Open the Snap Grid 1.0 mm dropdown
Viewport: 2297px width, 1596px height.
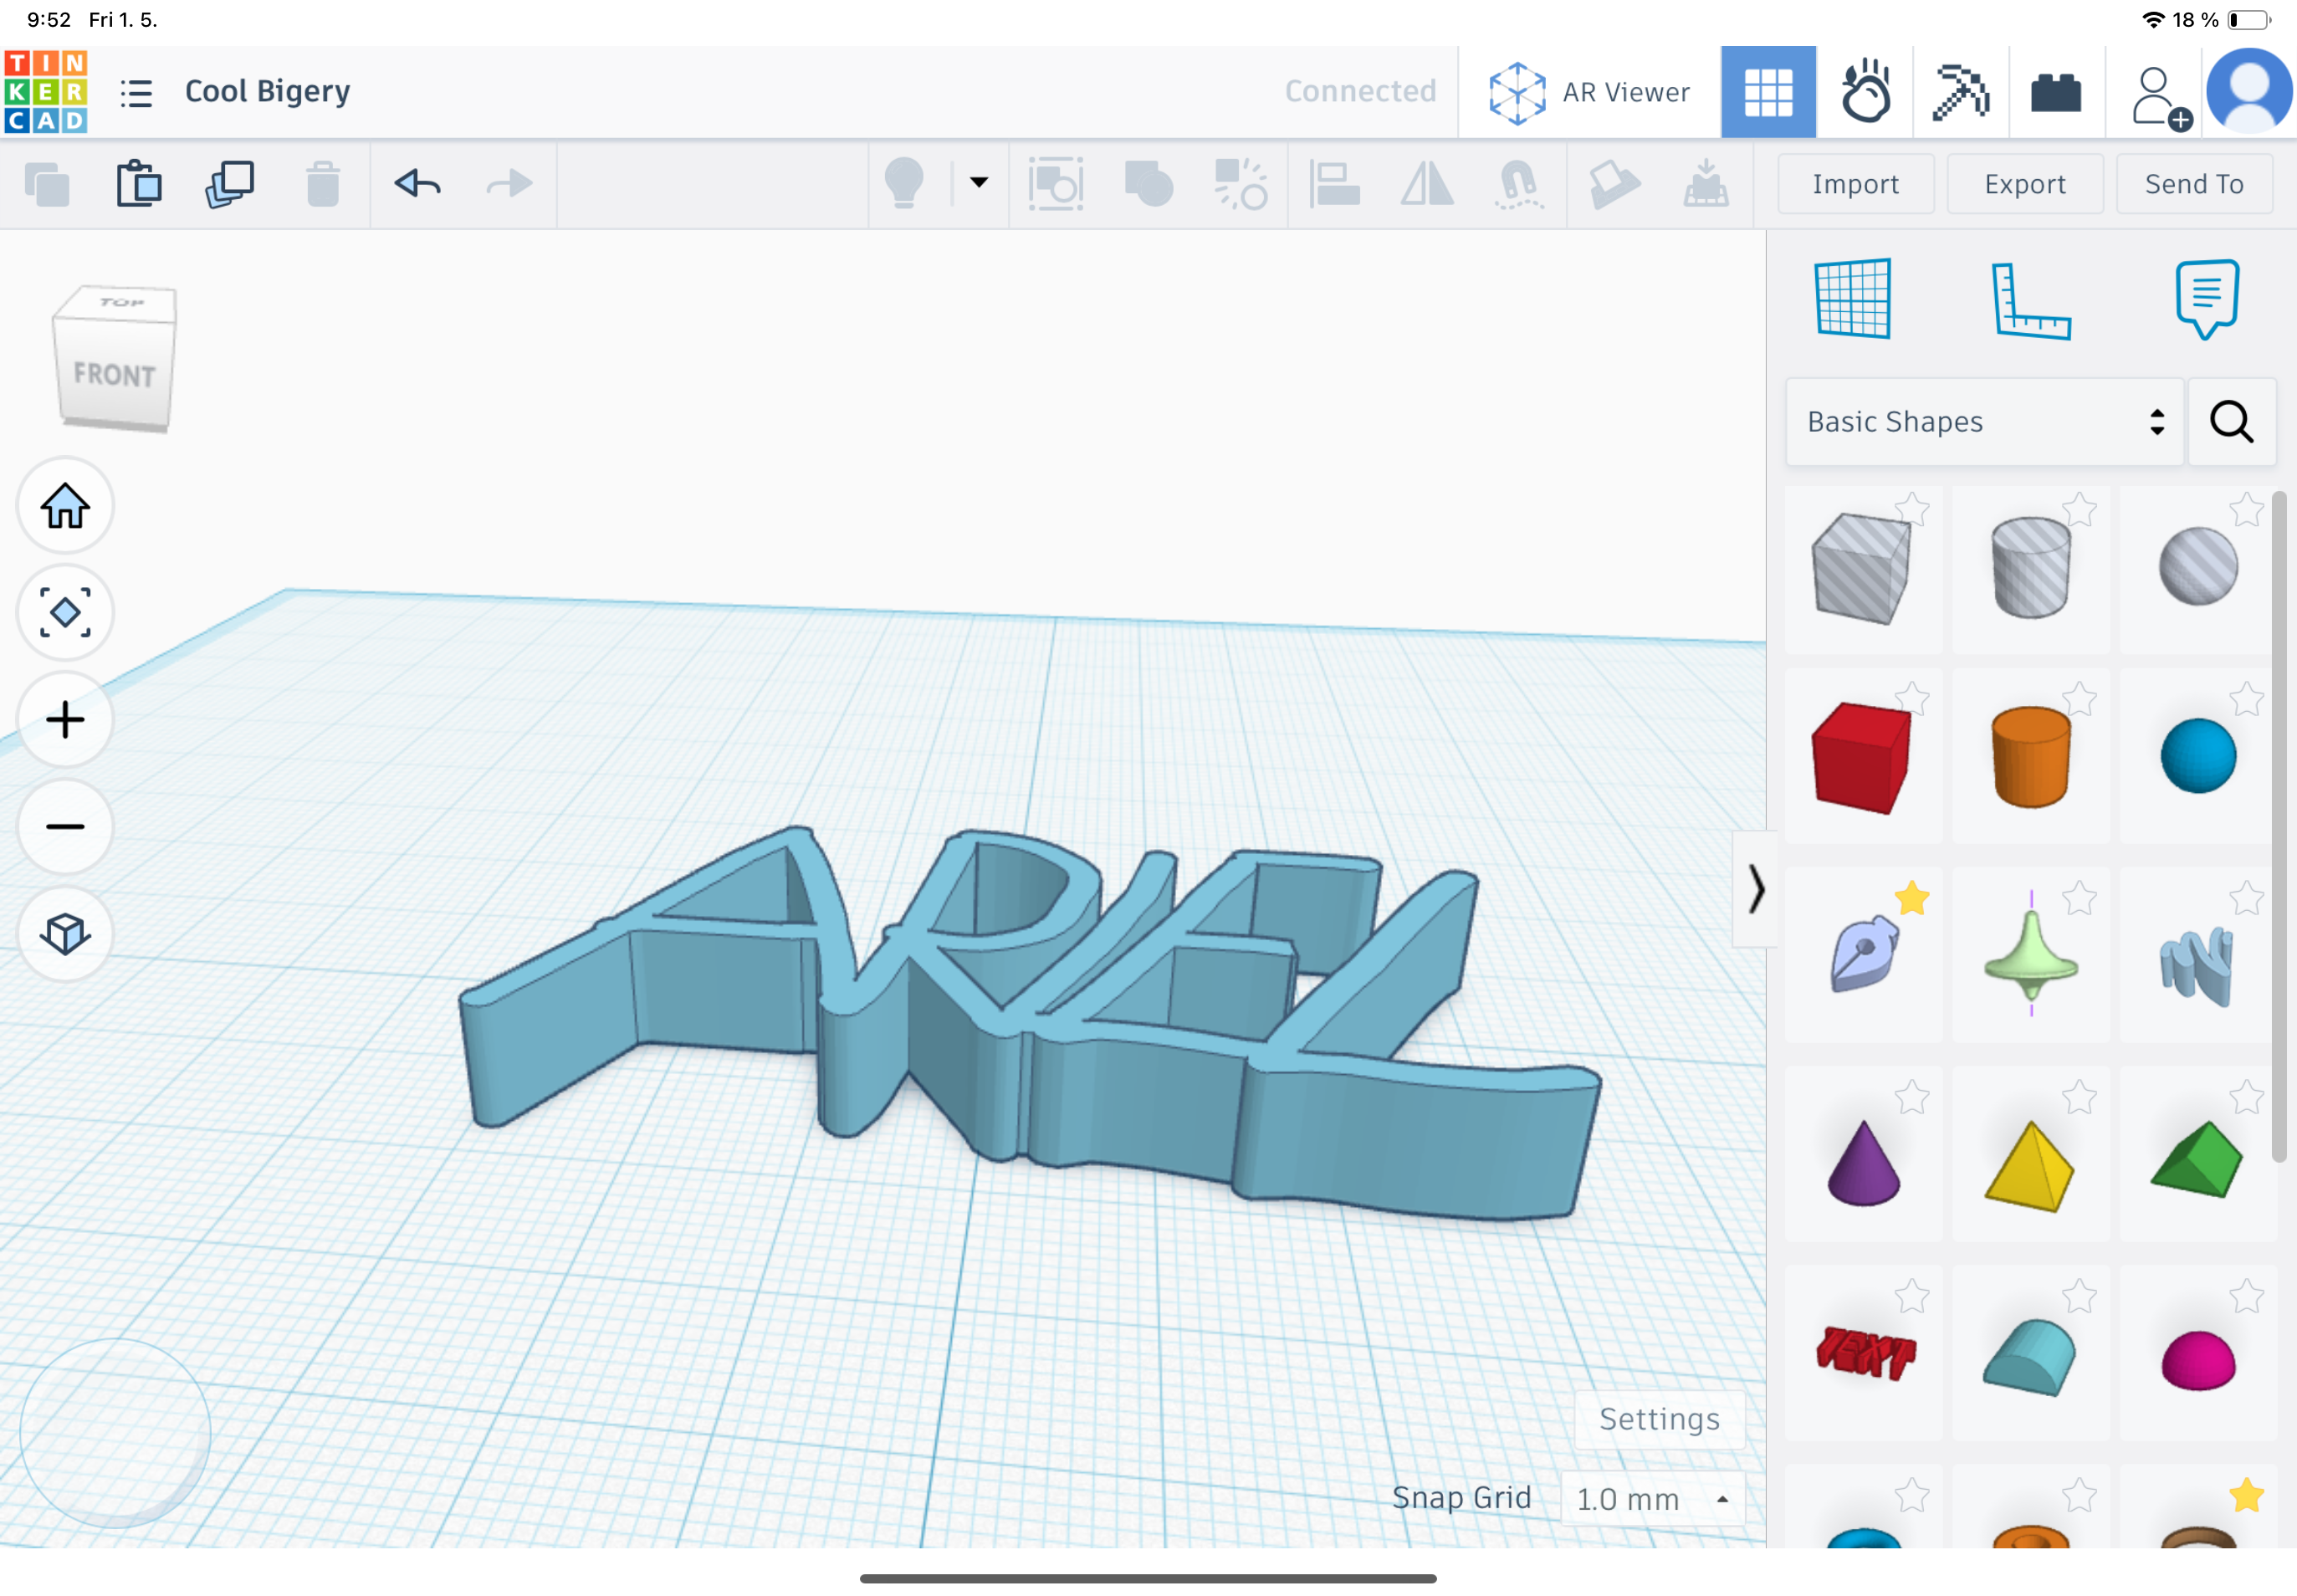click(1652, 1499)
